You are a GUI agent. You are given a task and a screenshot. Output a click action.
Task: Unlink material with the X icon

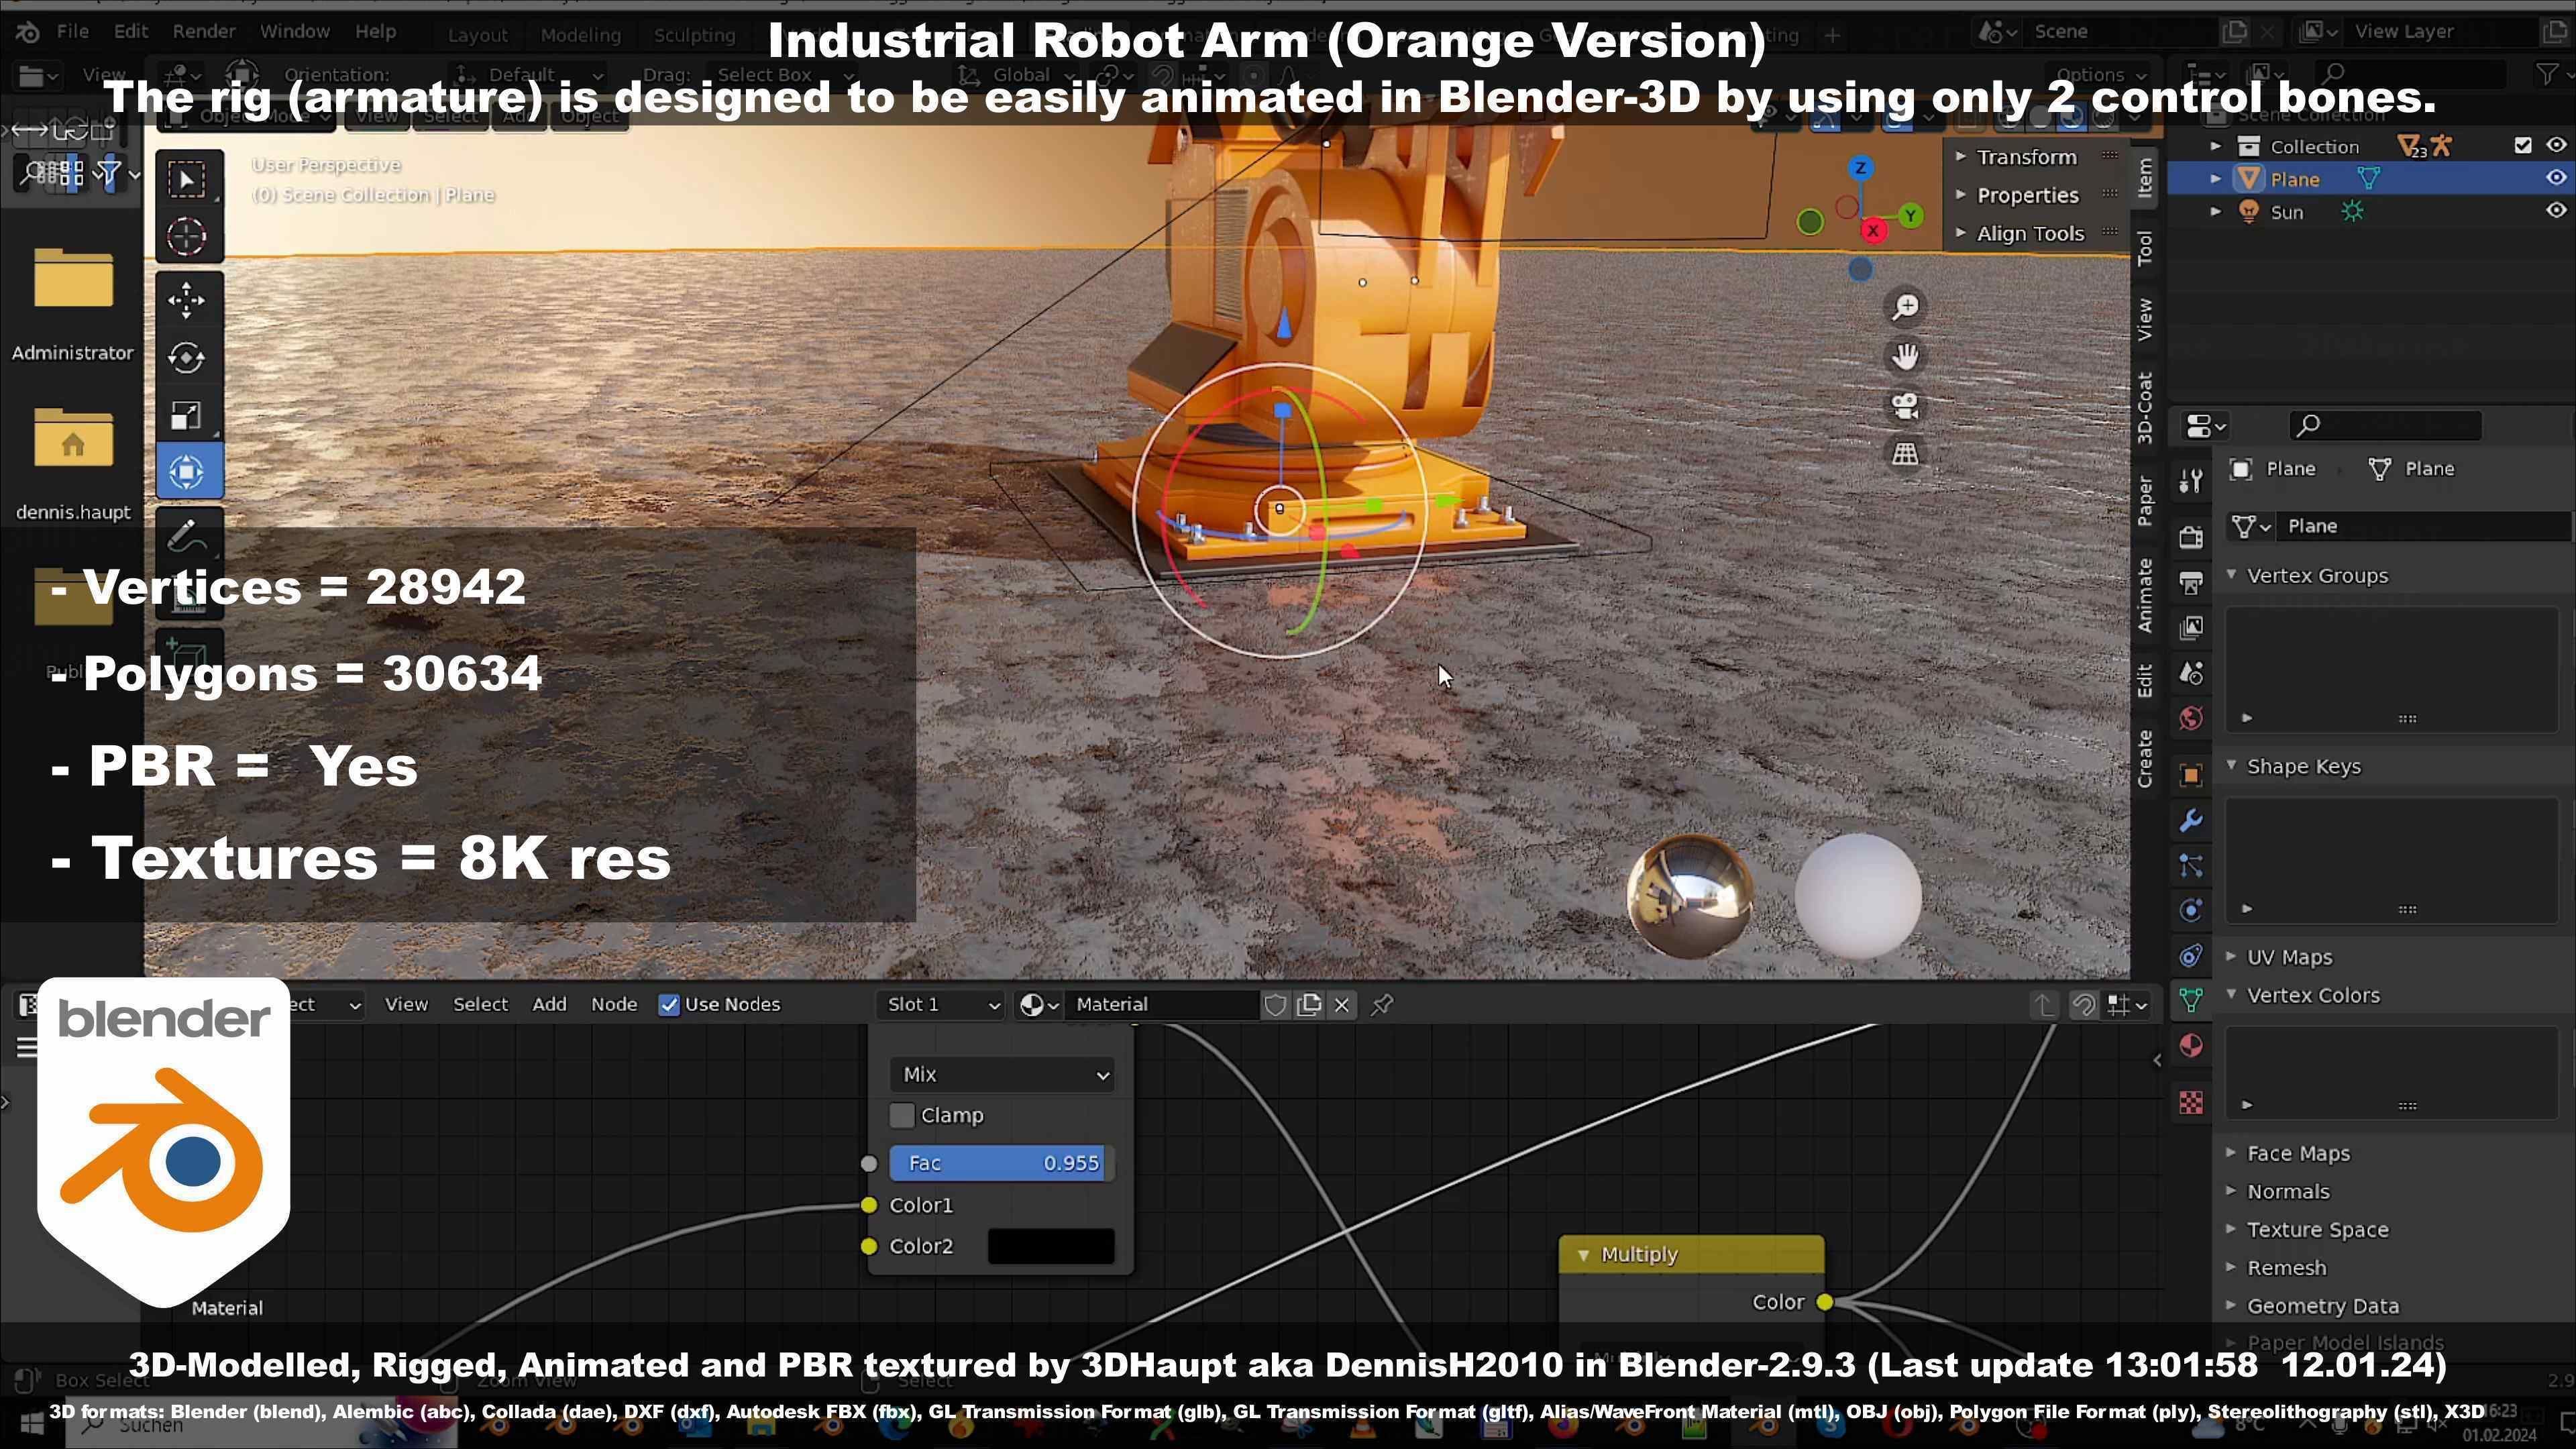click(1342, 1005)
